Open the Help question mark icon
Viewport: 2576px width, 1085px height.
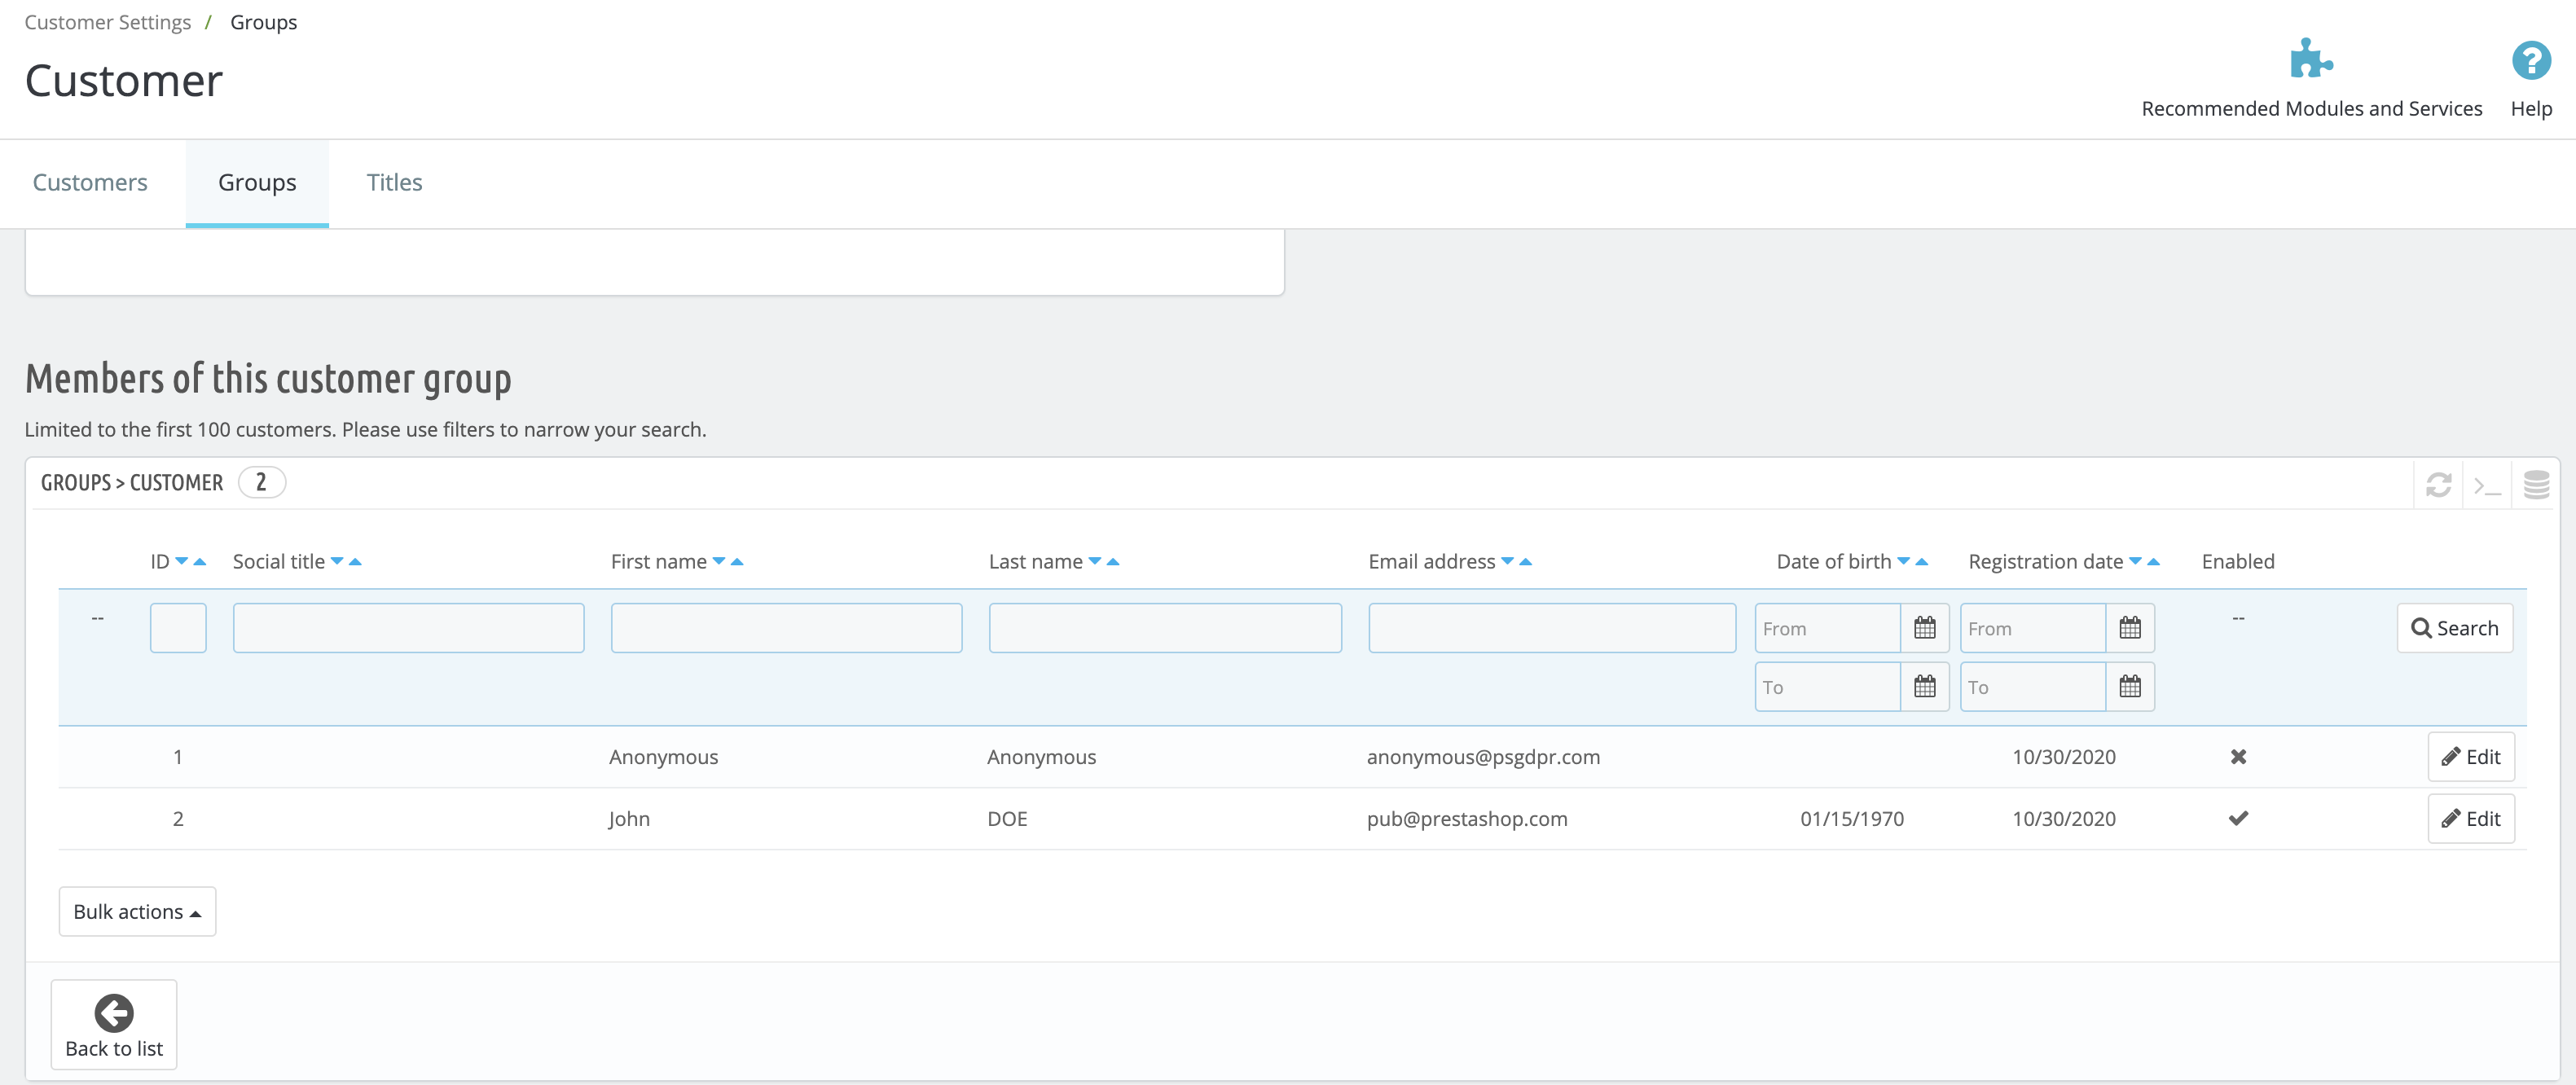pyautogui.click(x=2530, y=60)
